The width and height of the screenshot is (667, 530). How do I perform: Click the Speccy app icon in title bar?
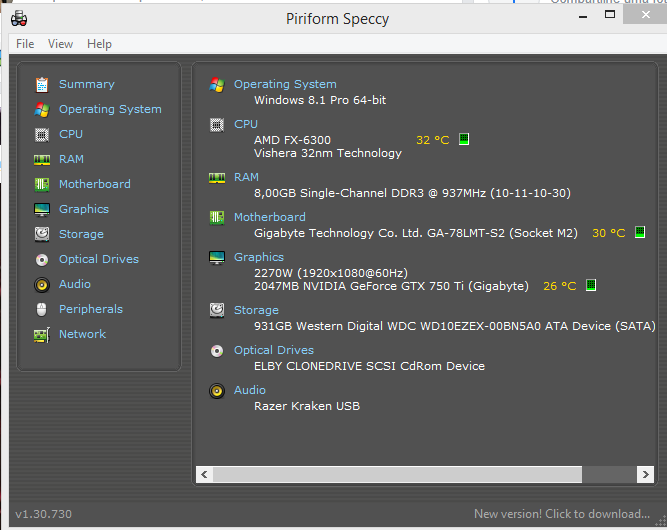[19, 19]
